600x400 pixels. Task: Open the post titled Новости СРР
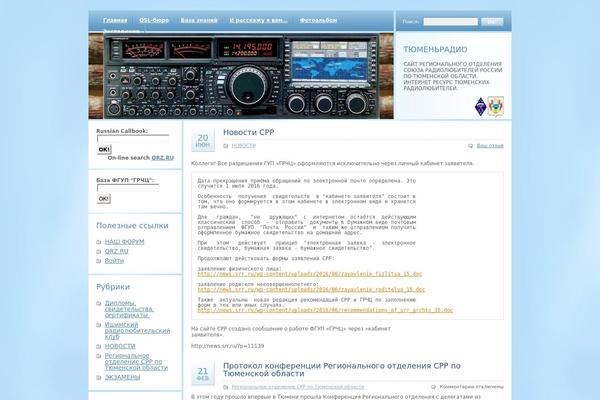(249, 132)
